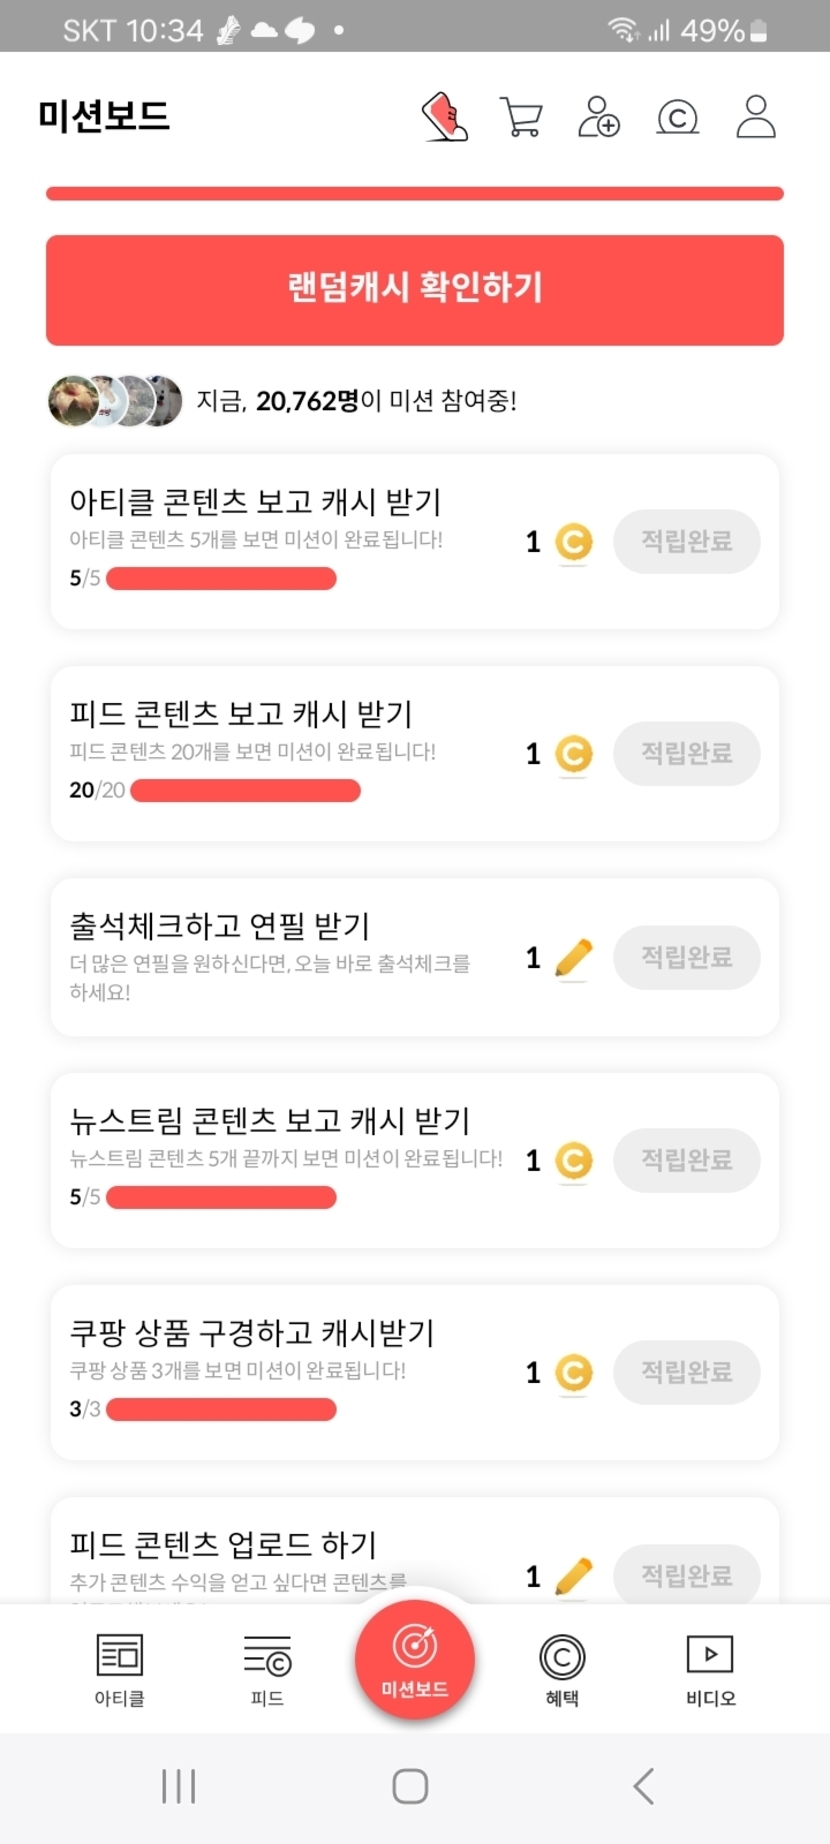This screenshot has width=830, height=1844.
Task: Tap the pencil icon on 출석체크 mission
Action: pyautogui.click(x=573, y=958)
